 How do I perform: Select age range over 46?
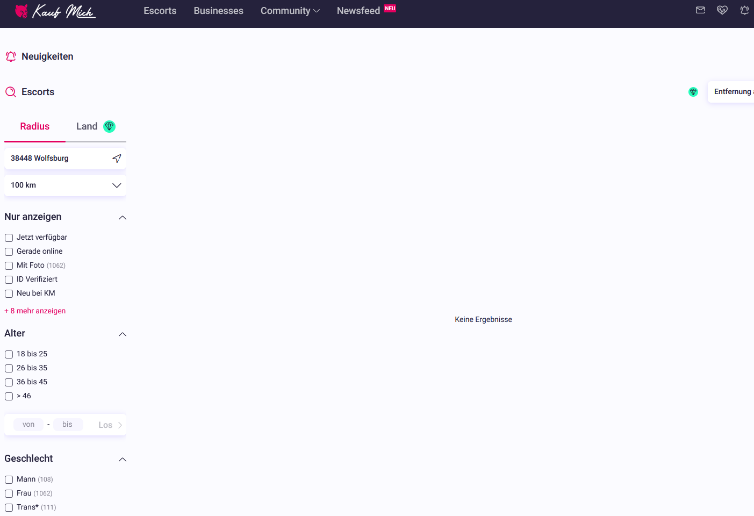pos(9,396)
